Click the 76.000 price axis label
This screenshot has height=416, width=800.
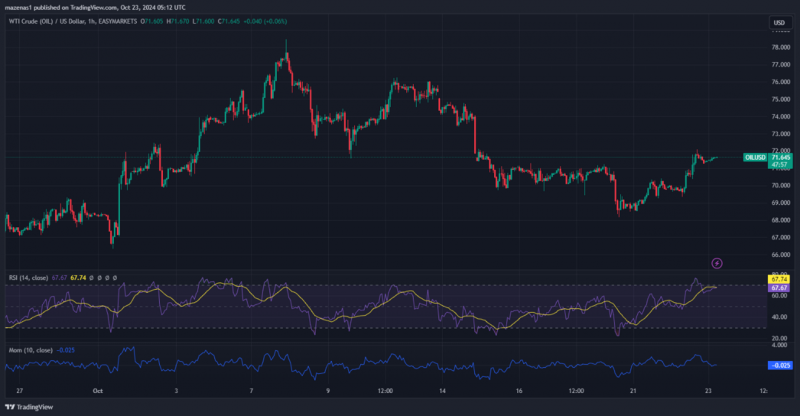coord(781,82)
